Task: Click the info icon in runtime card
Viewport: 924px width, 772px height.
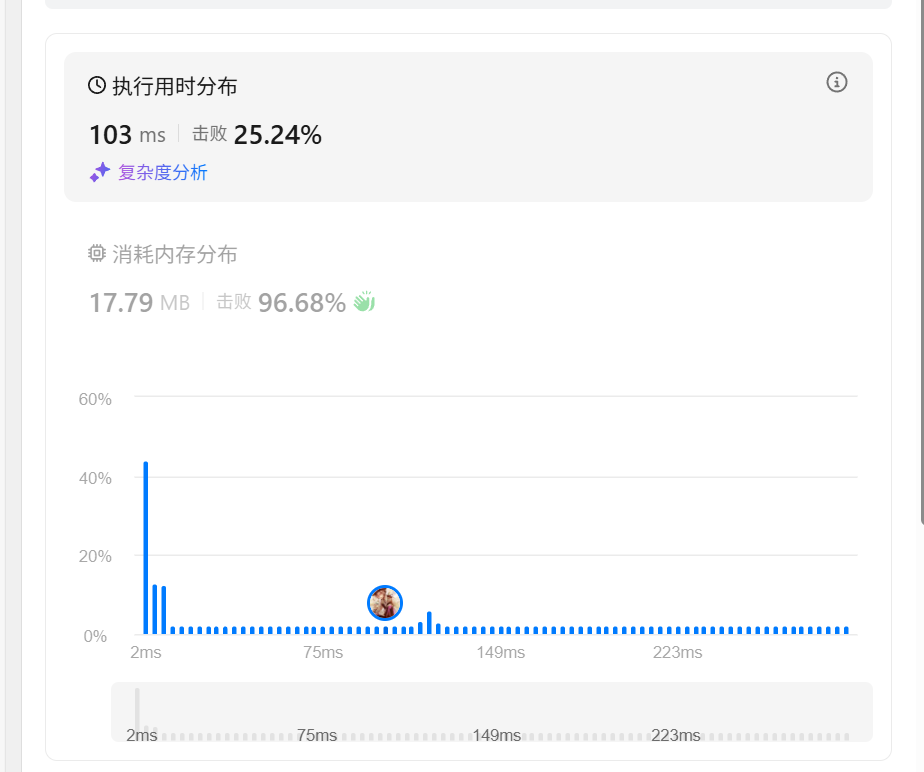Action: tap(836, 83)
